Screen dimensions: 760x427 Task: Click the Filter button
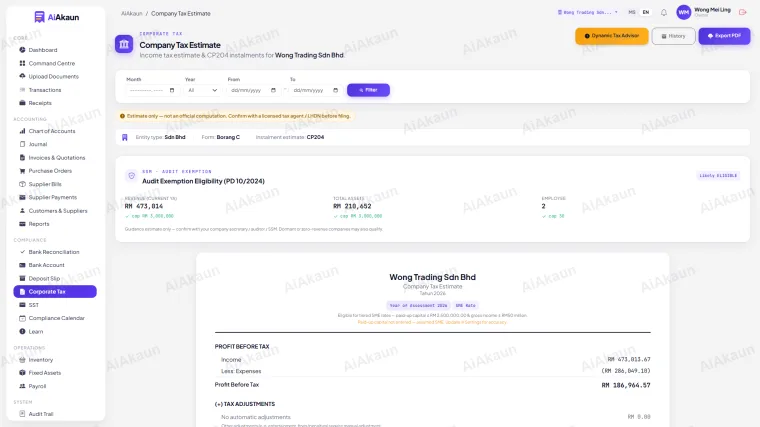[x=368, y=90]
